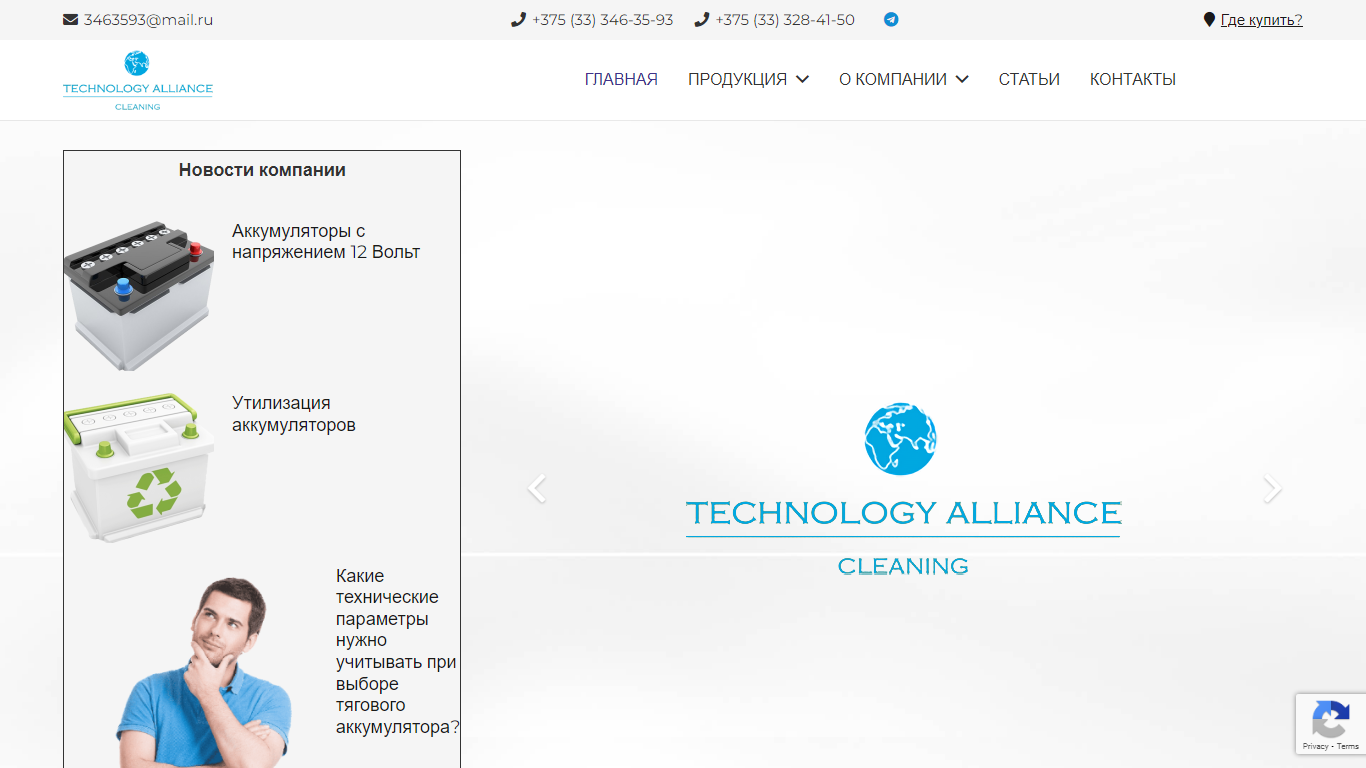Click the reCAPTCHA badge icon

click(1330, 720)
